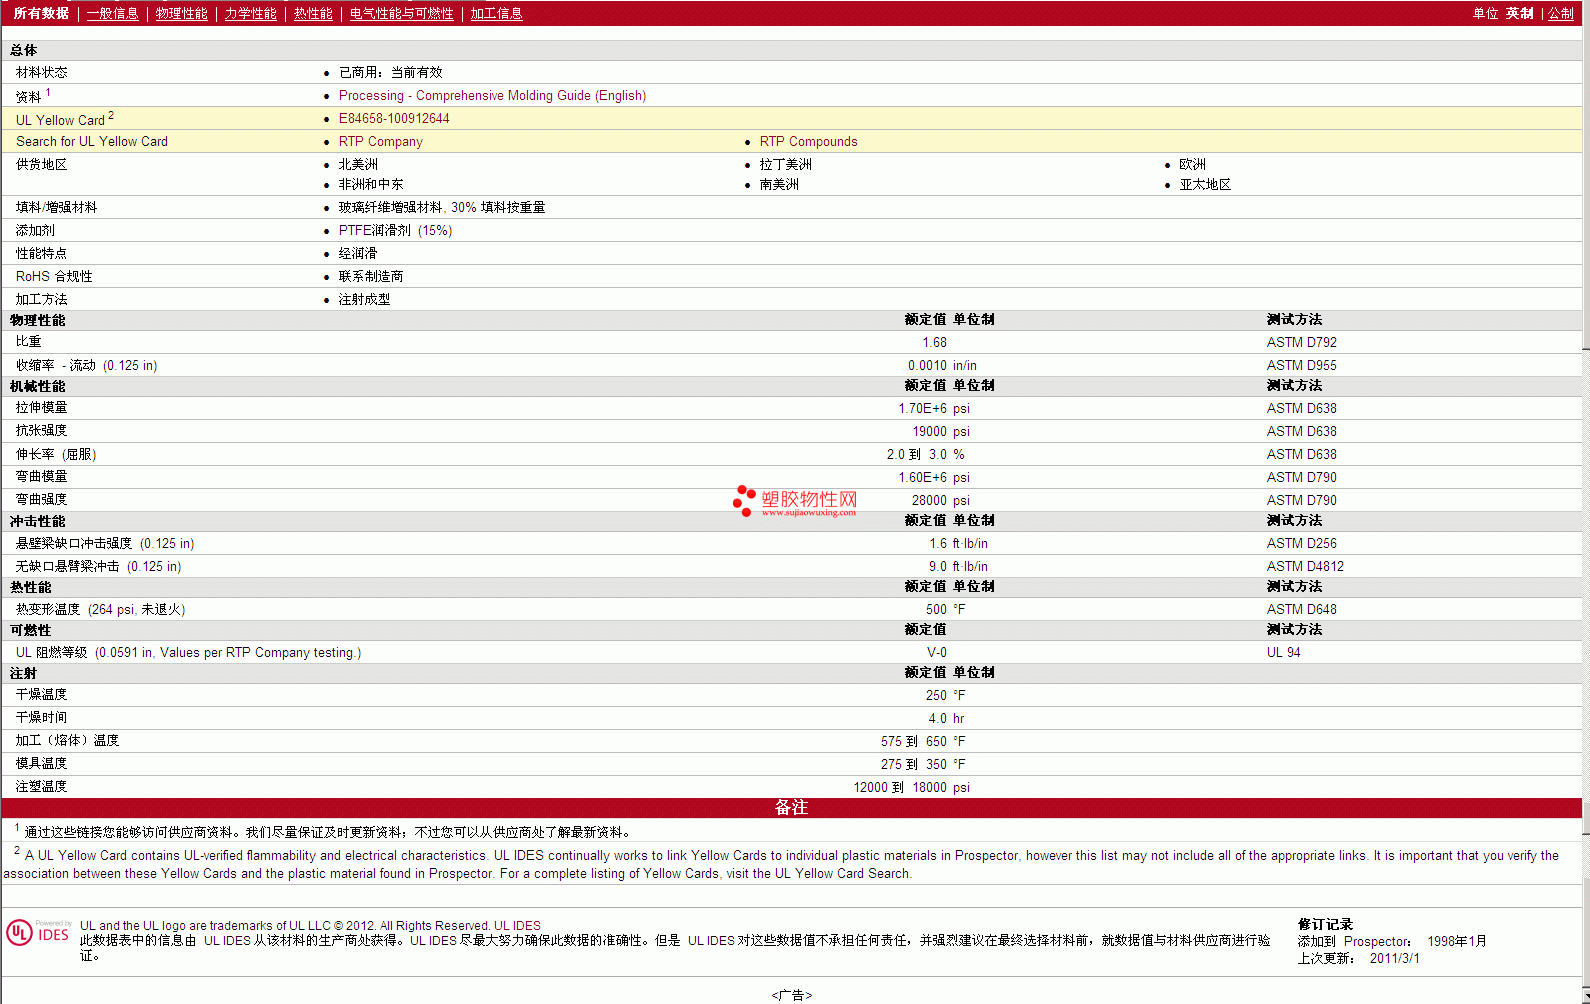Click the 欧洲 region entry
Screen dimensions: 1590x1004
click(1193, 164)
